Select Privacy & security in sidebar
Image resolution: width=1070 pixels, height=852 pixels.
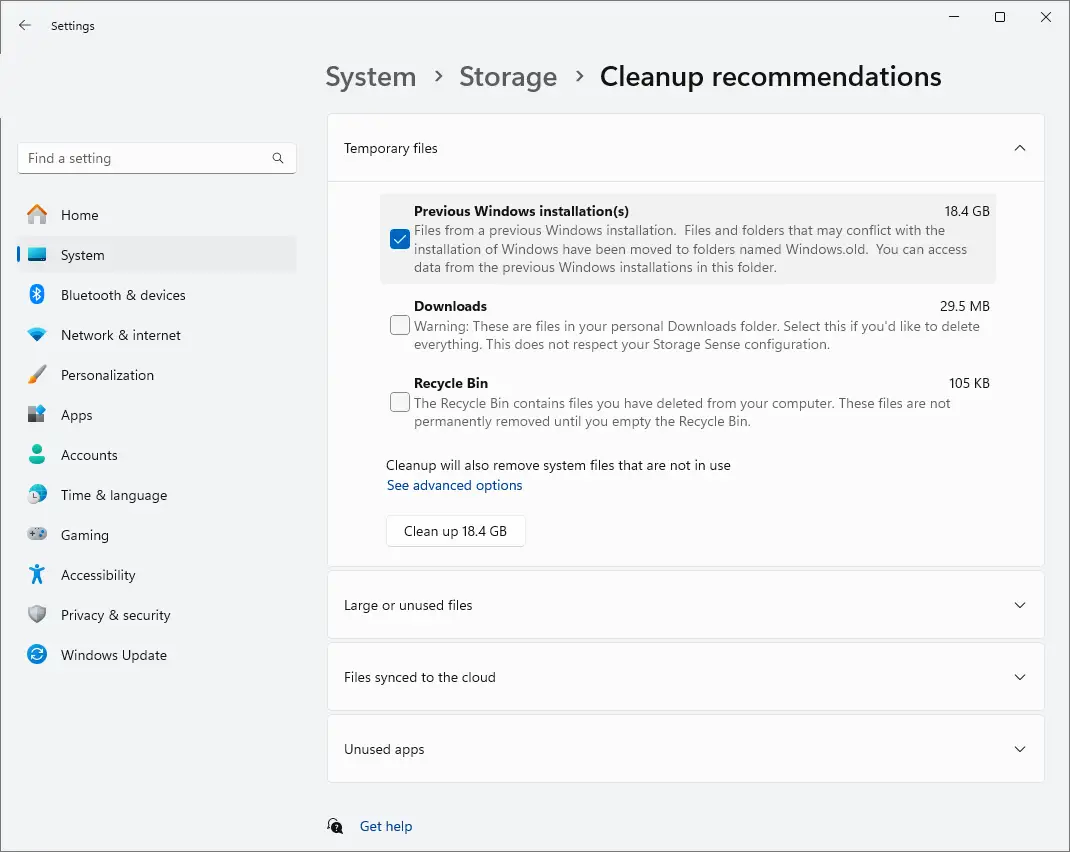pos(157,615)
